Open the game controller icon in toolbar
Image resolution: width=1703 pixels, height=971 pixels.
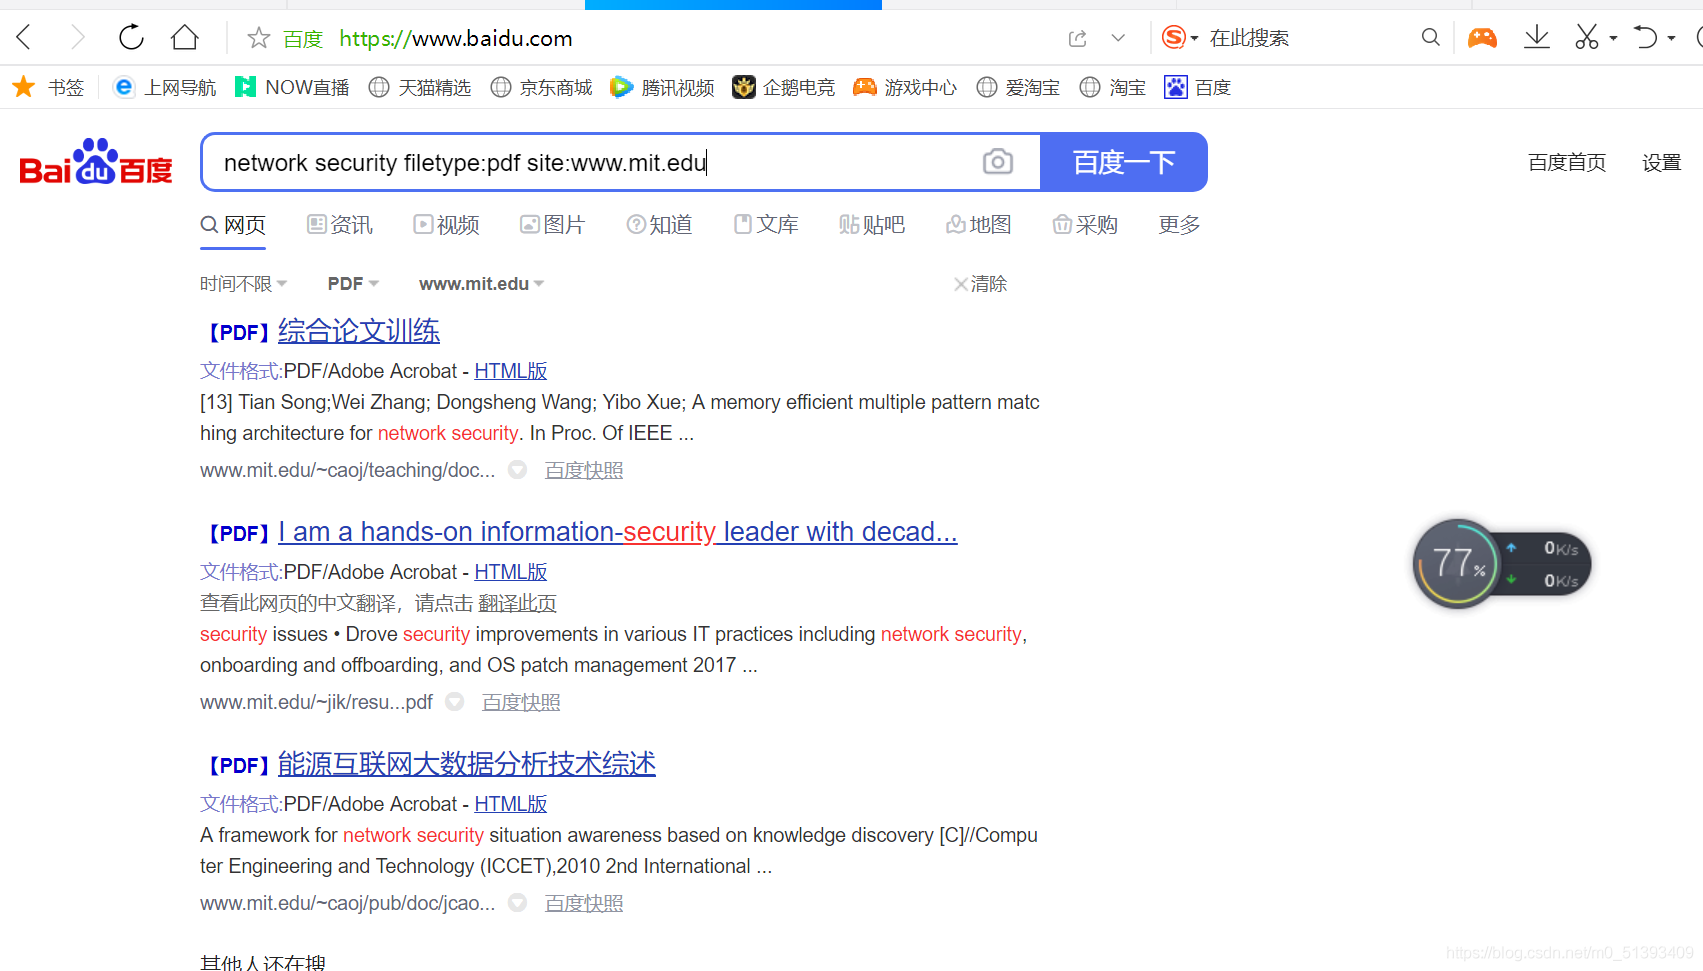[x=1482, y=38]
